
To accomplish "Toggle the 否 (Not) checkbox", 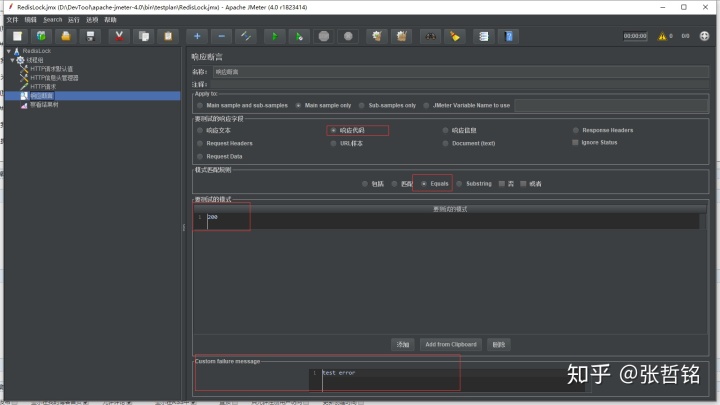I will pyautogui.click(x=506, y=184).
